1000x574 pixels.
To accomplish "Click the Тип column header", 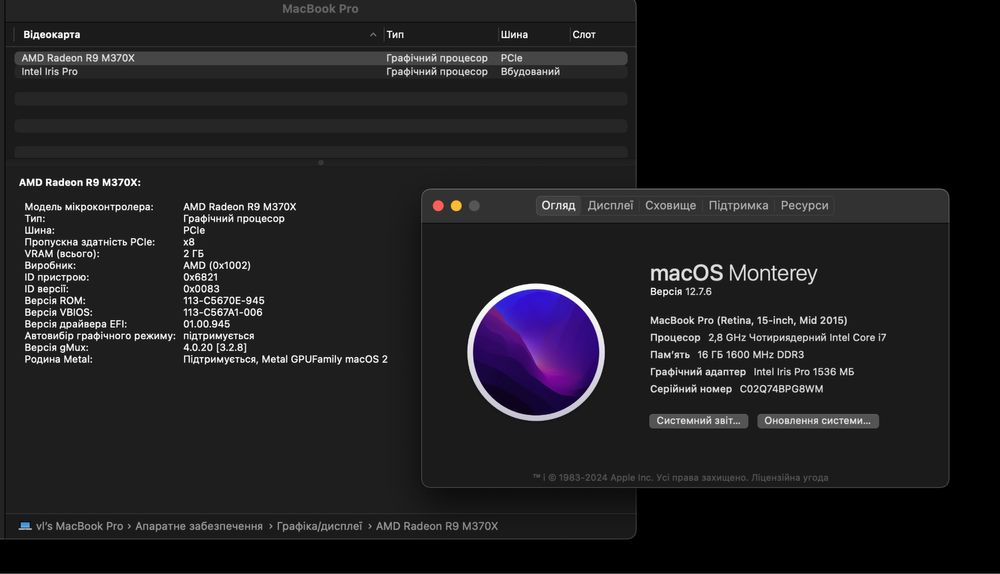I will pyautogui.click(x=395, y=34).
